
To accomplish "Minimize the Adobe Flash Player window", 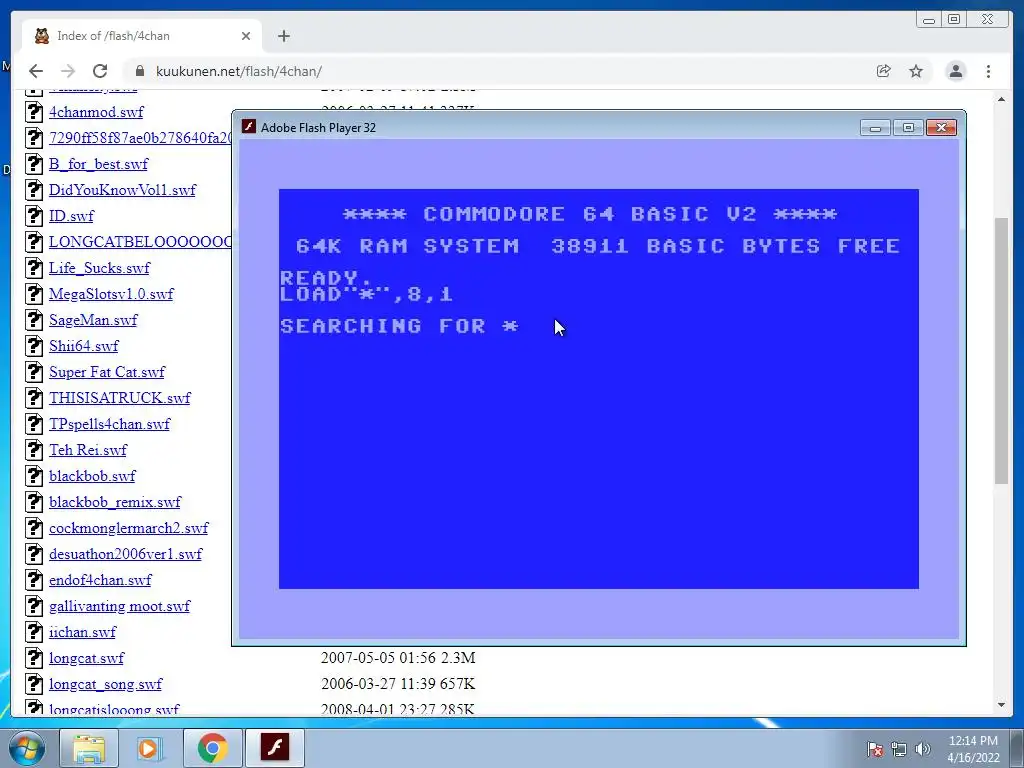I will [875, 127].
